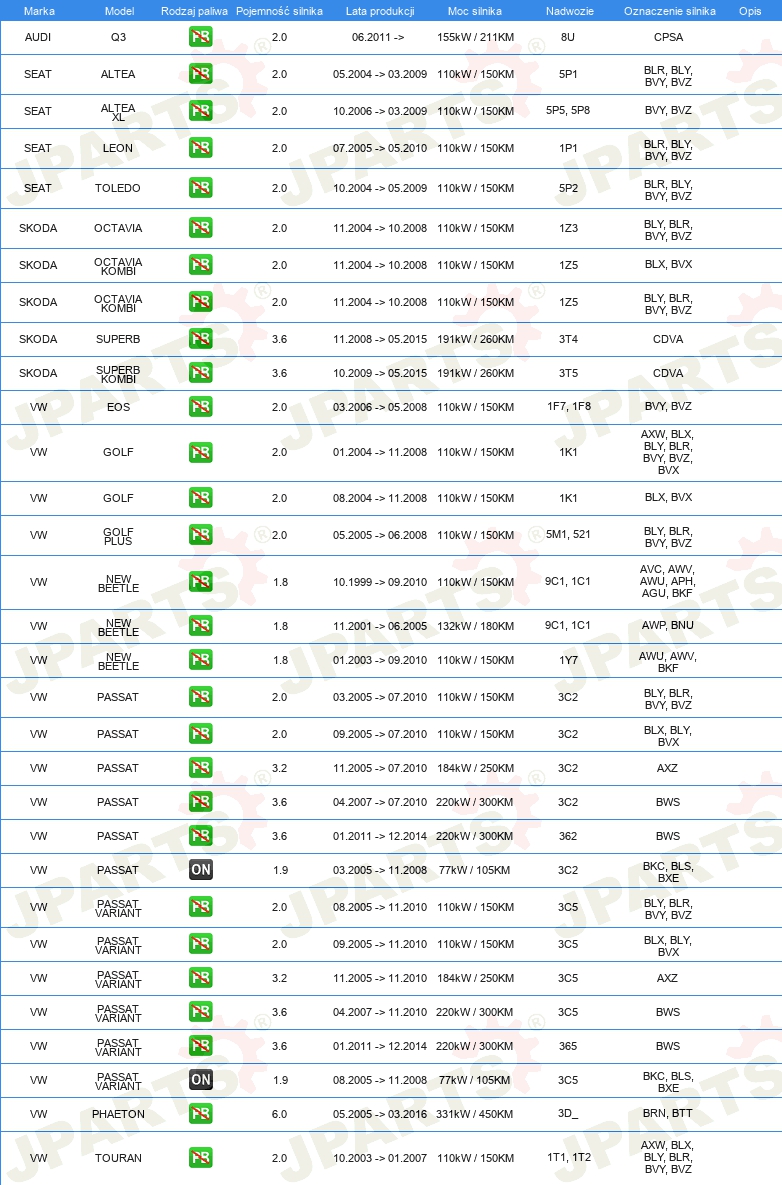Click fuel icon in PASSAT VARIANT 365 row
This screenshot has height=1185, width=782.
click(x=200, y=1047)
